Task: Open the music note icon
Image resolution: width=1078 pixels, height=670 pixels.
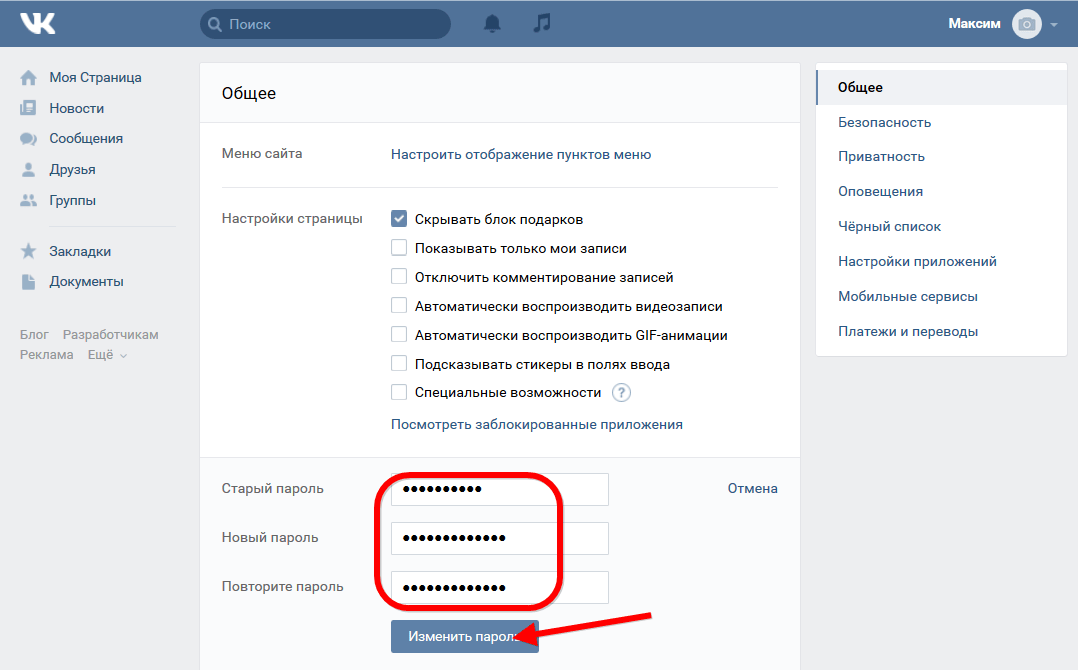Action: 542,23
